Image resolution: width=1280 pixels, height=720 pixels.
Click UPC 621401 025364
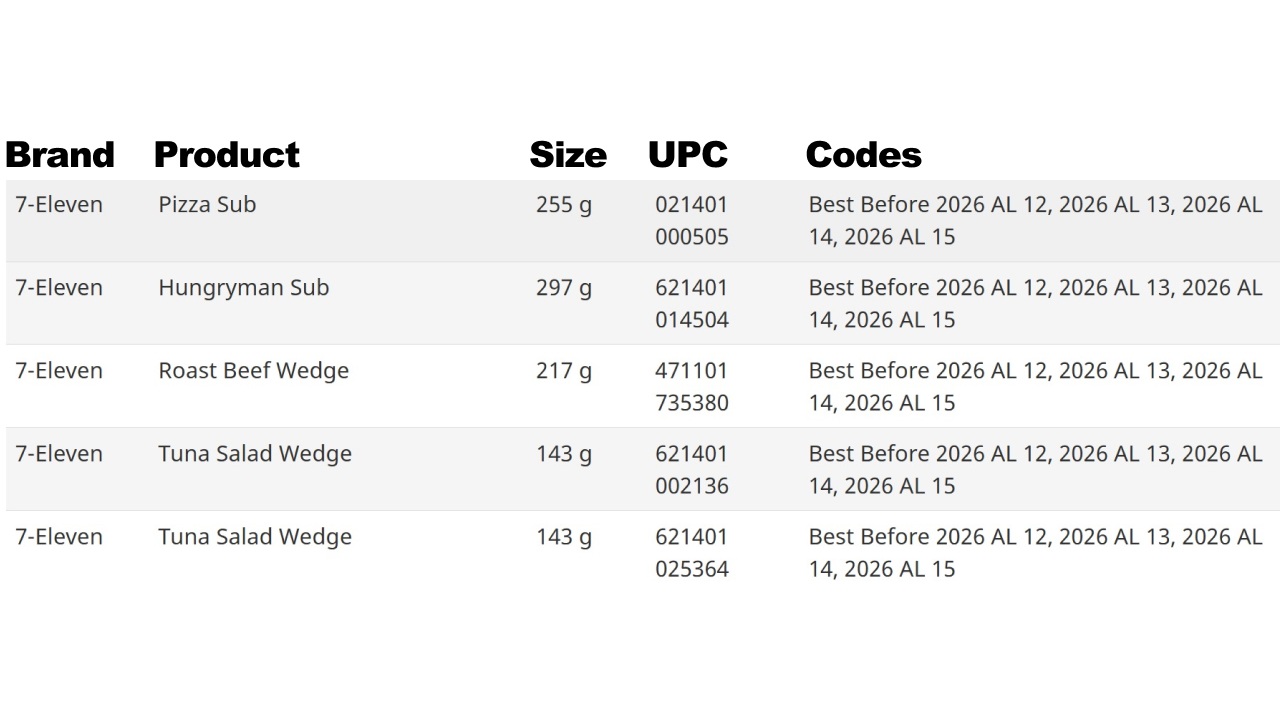pos(692,552)
